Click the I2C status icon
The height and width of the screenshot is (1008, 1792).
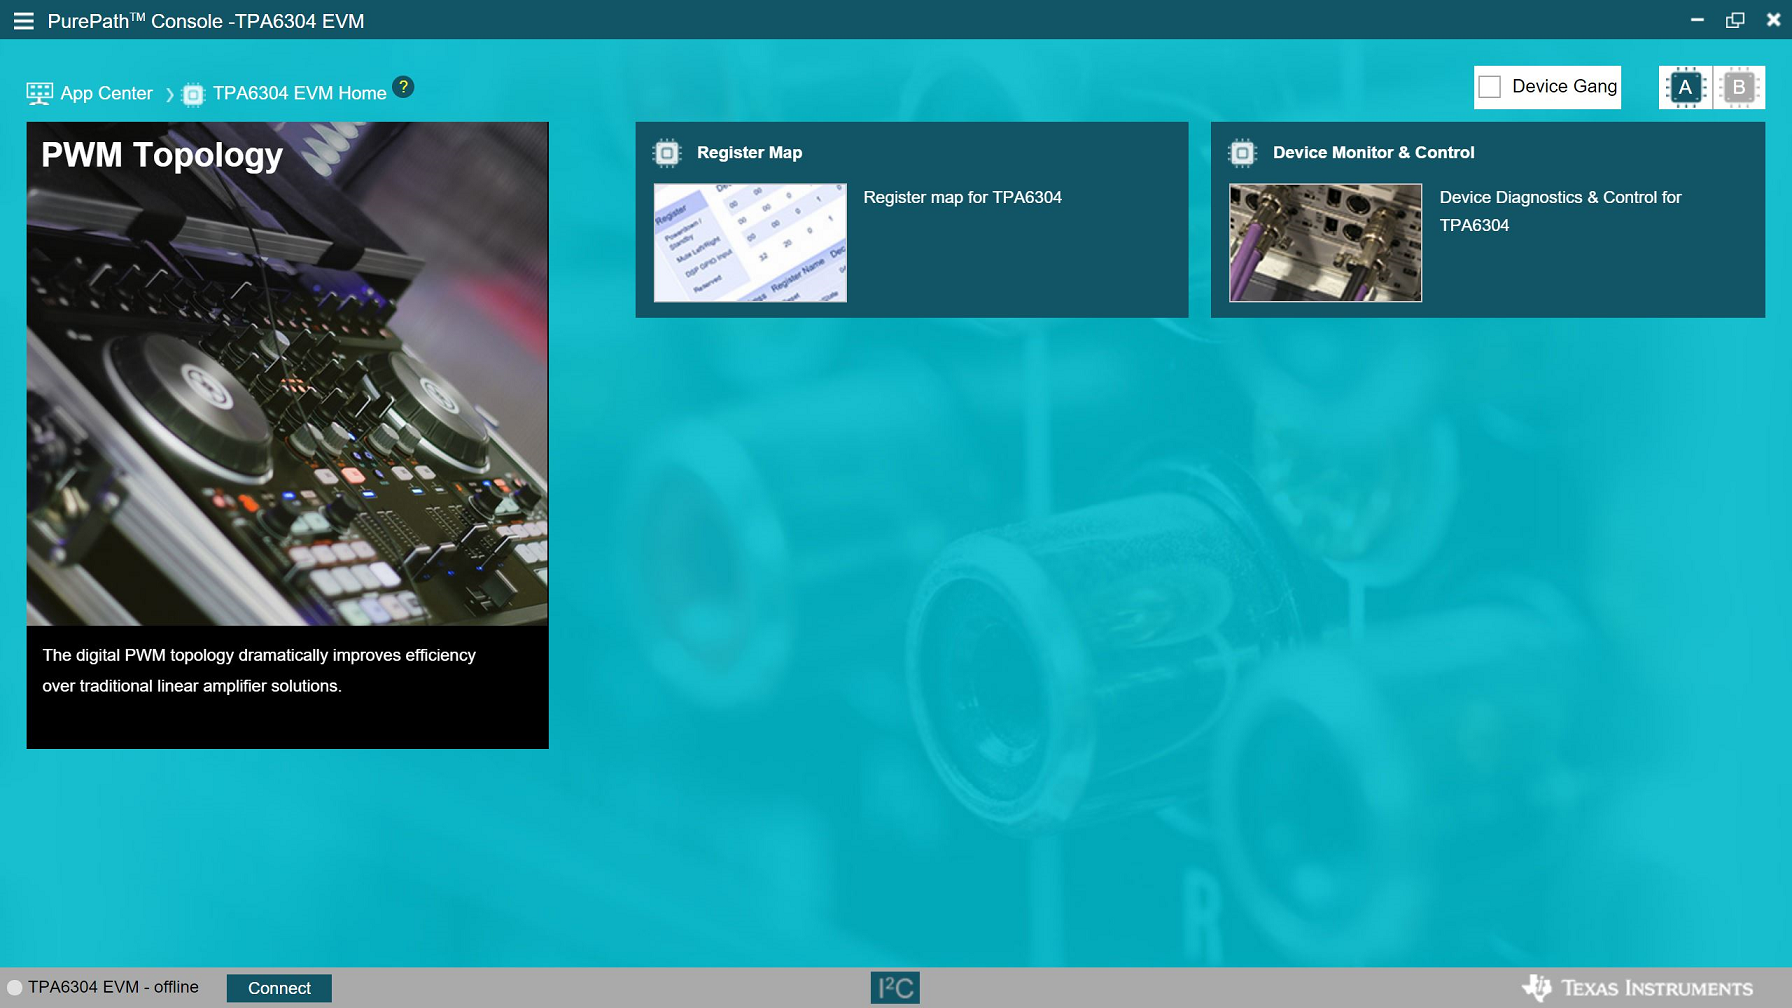click(x=895, y=988)
